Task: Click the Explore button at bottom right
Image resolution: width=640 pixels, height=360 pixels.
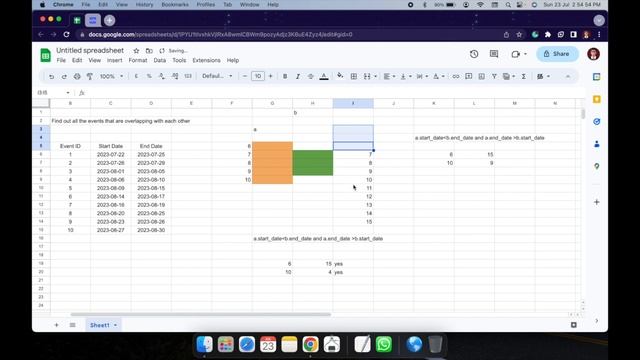Action: pyautogui.click(x=573, y=324)
